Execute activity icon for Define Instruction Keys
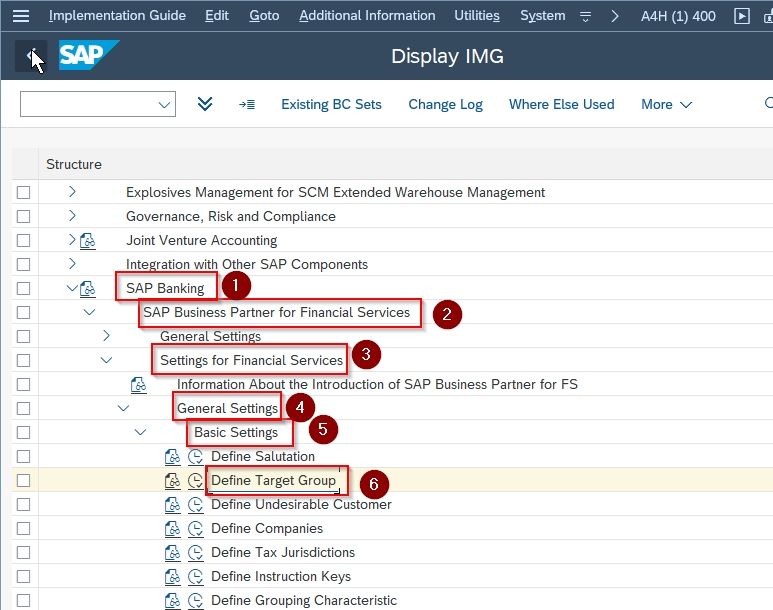The image size is (773, 610). (196, 576)
